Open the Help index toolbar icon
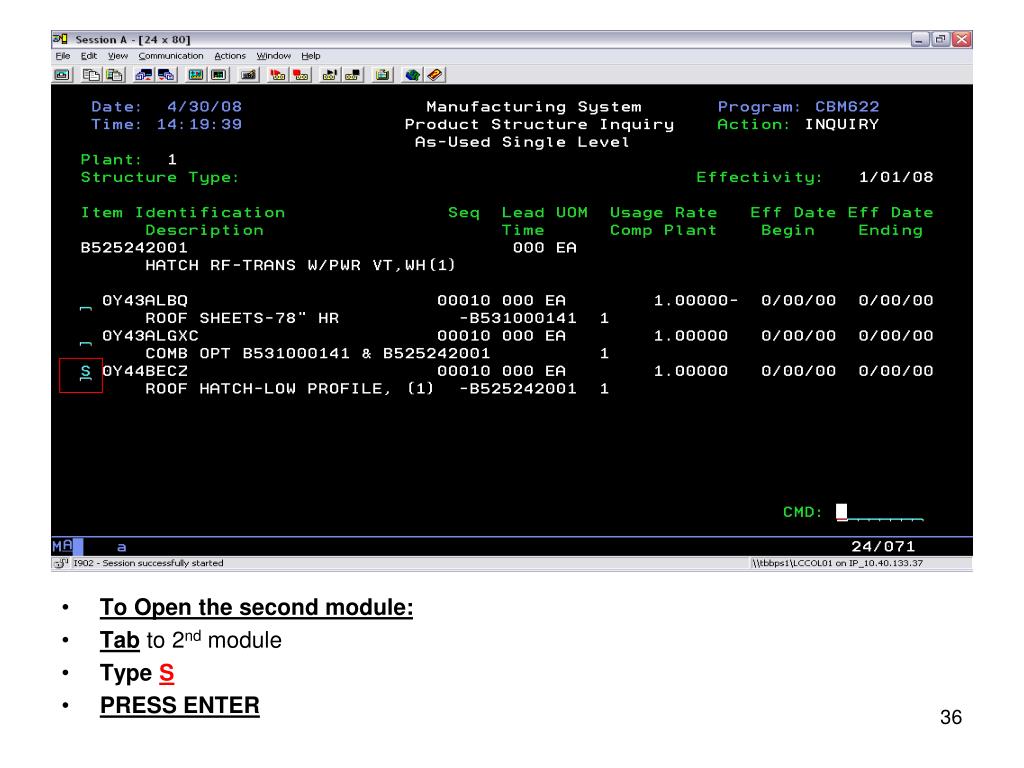The height and width of the screenshot is (768, 1024). (x=435, y=75)
